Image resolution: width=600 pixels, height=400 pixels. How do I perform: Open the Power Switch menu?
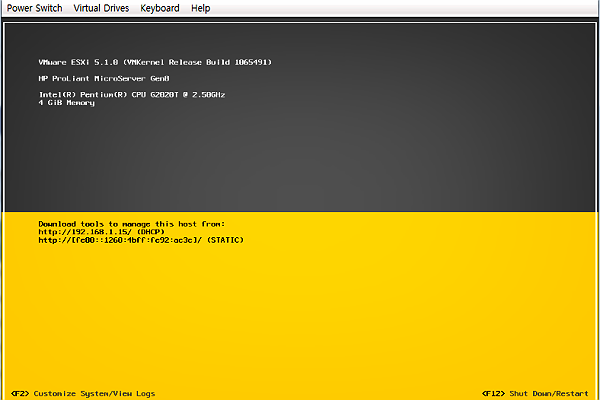[34, 8]
